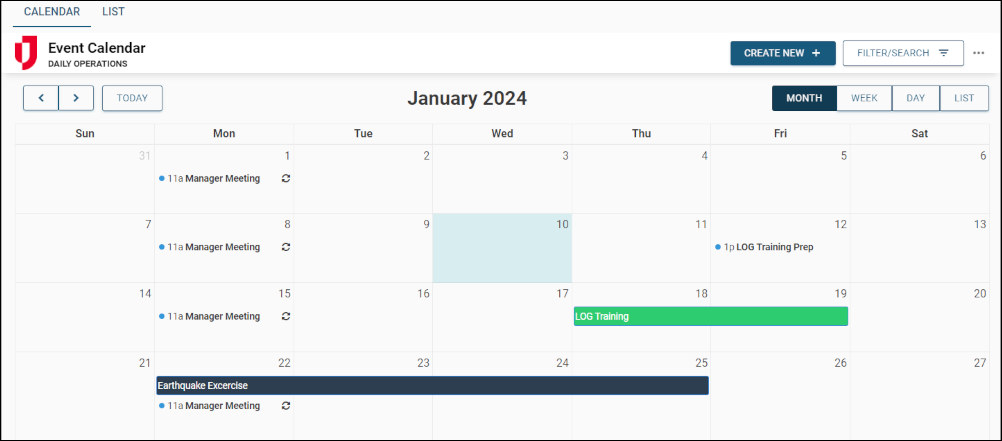Go to previous month arrow

pyautogui.click(x=41, y=98)
